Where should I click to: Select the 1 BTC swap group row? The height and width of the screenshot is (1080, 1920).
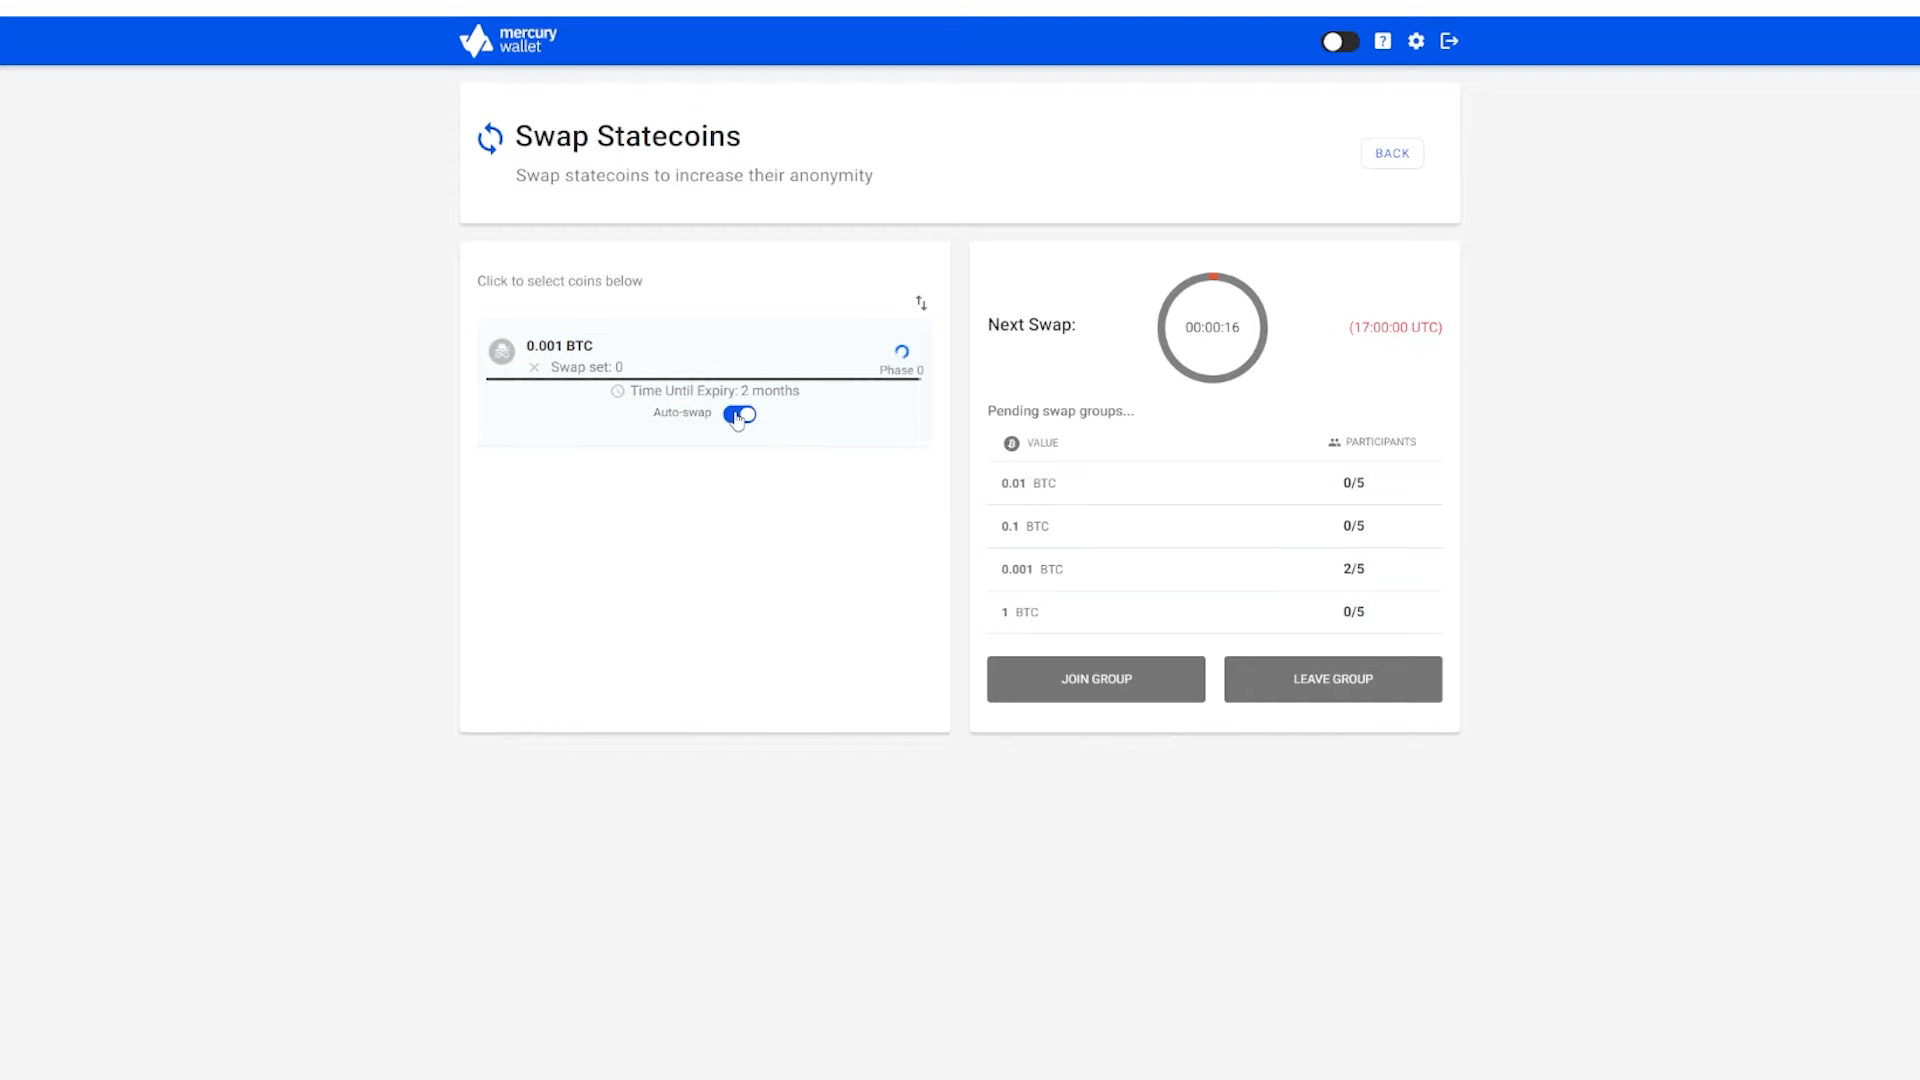[1214, 612]
